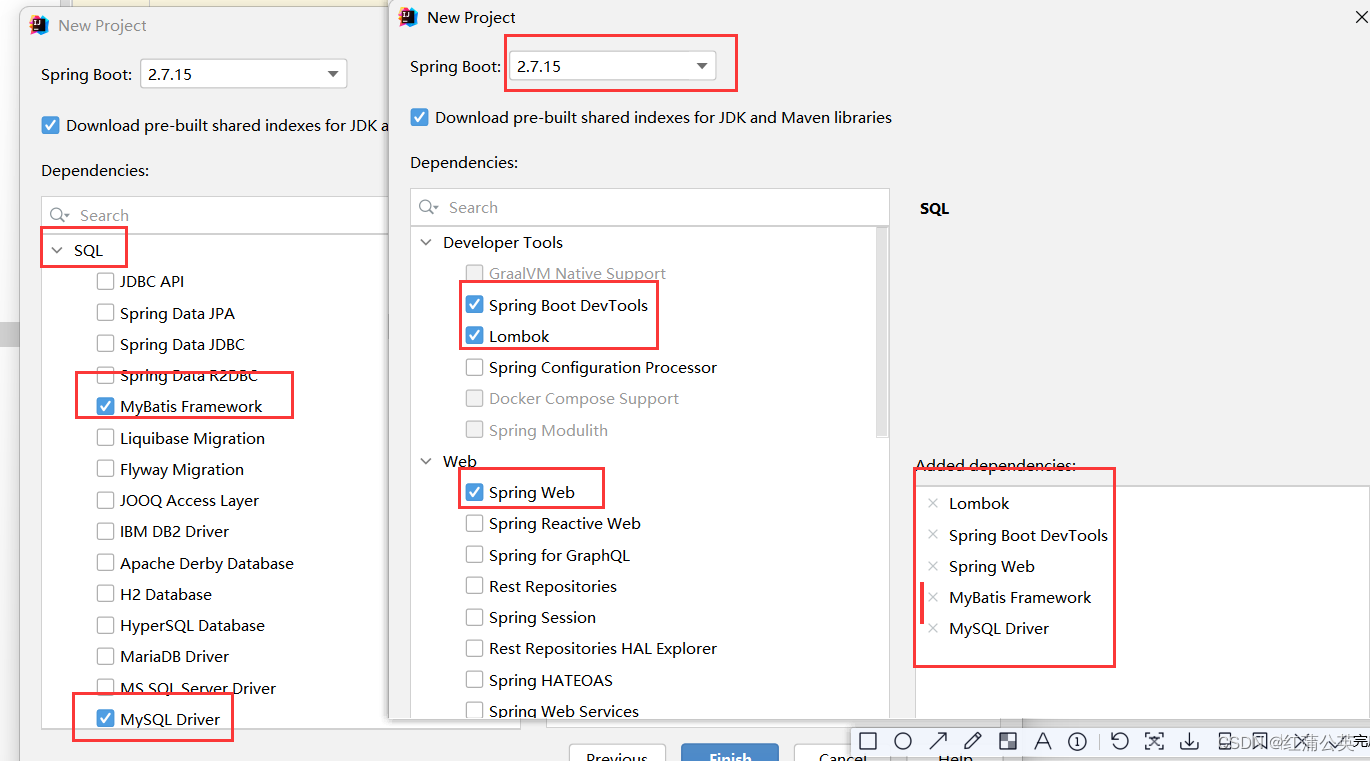This screenshot has width=1370, height=761.
Task: Click IntelliJ logo in back New Project window
Action: click(x=39, y=25)
